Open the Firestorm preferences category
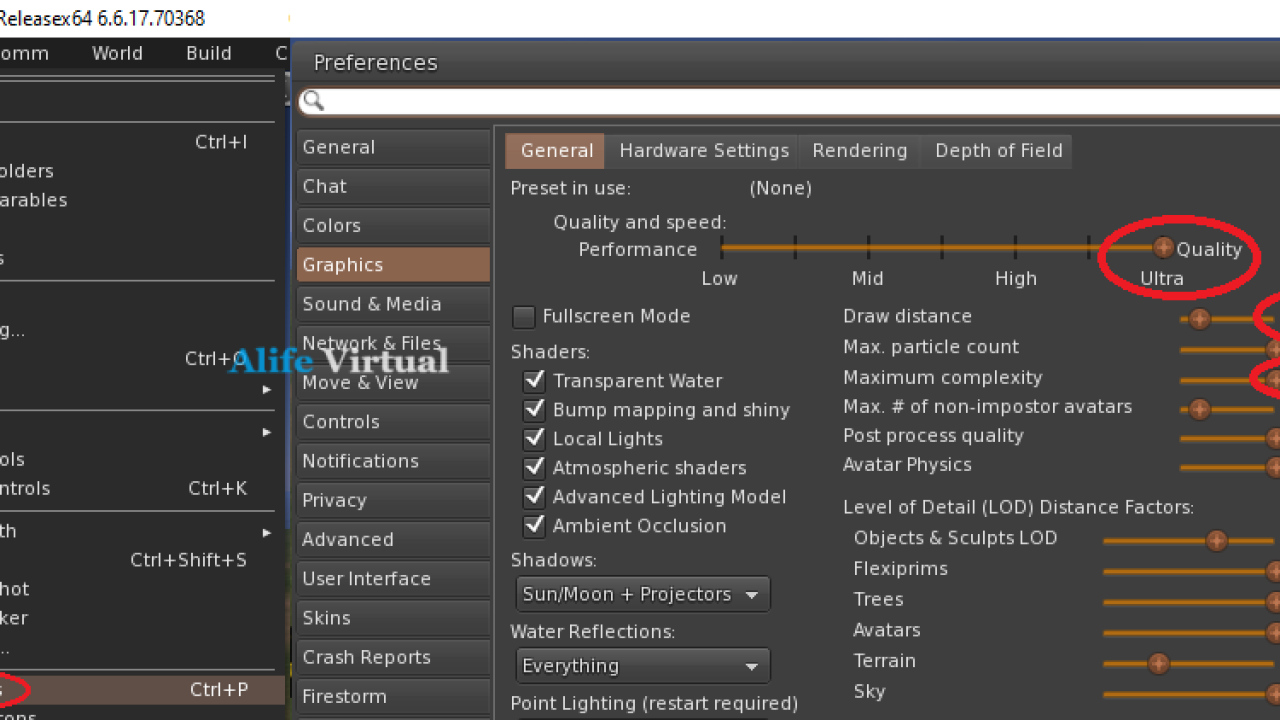1280x720 pixels. (393, 697)
